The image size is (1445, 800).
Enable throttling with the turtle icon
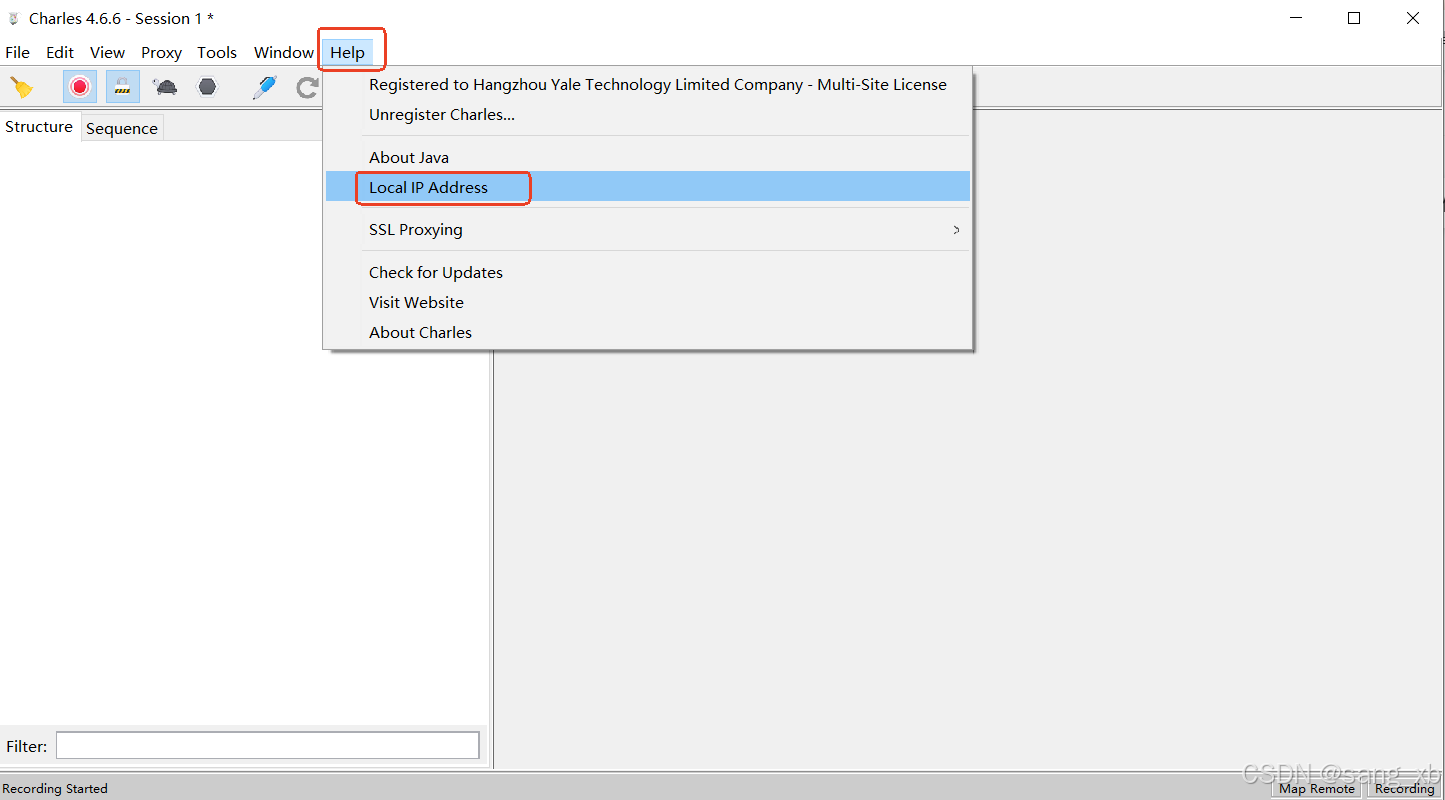(166, 87)
